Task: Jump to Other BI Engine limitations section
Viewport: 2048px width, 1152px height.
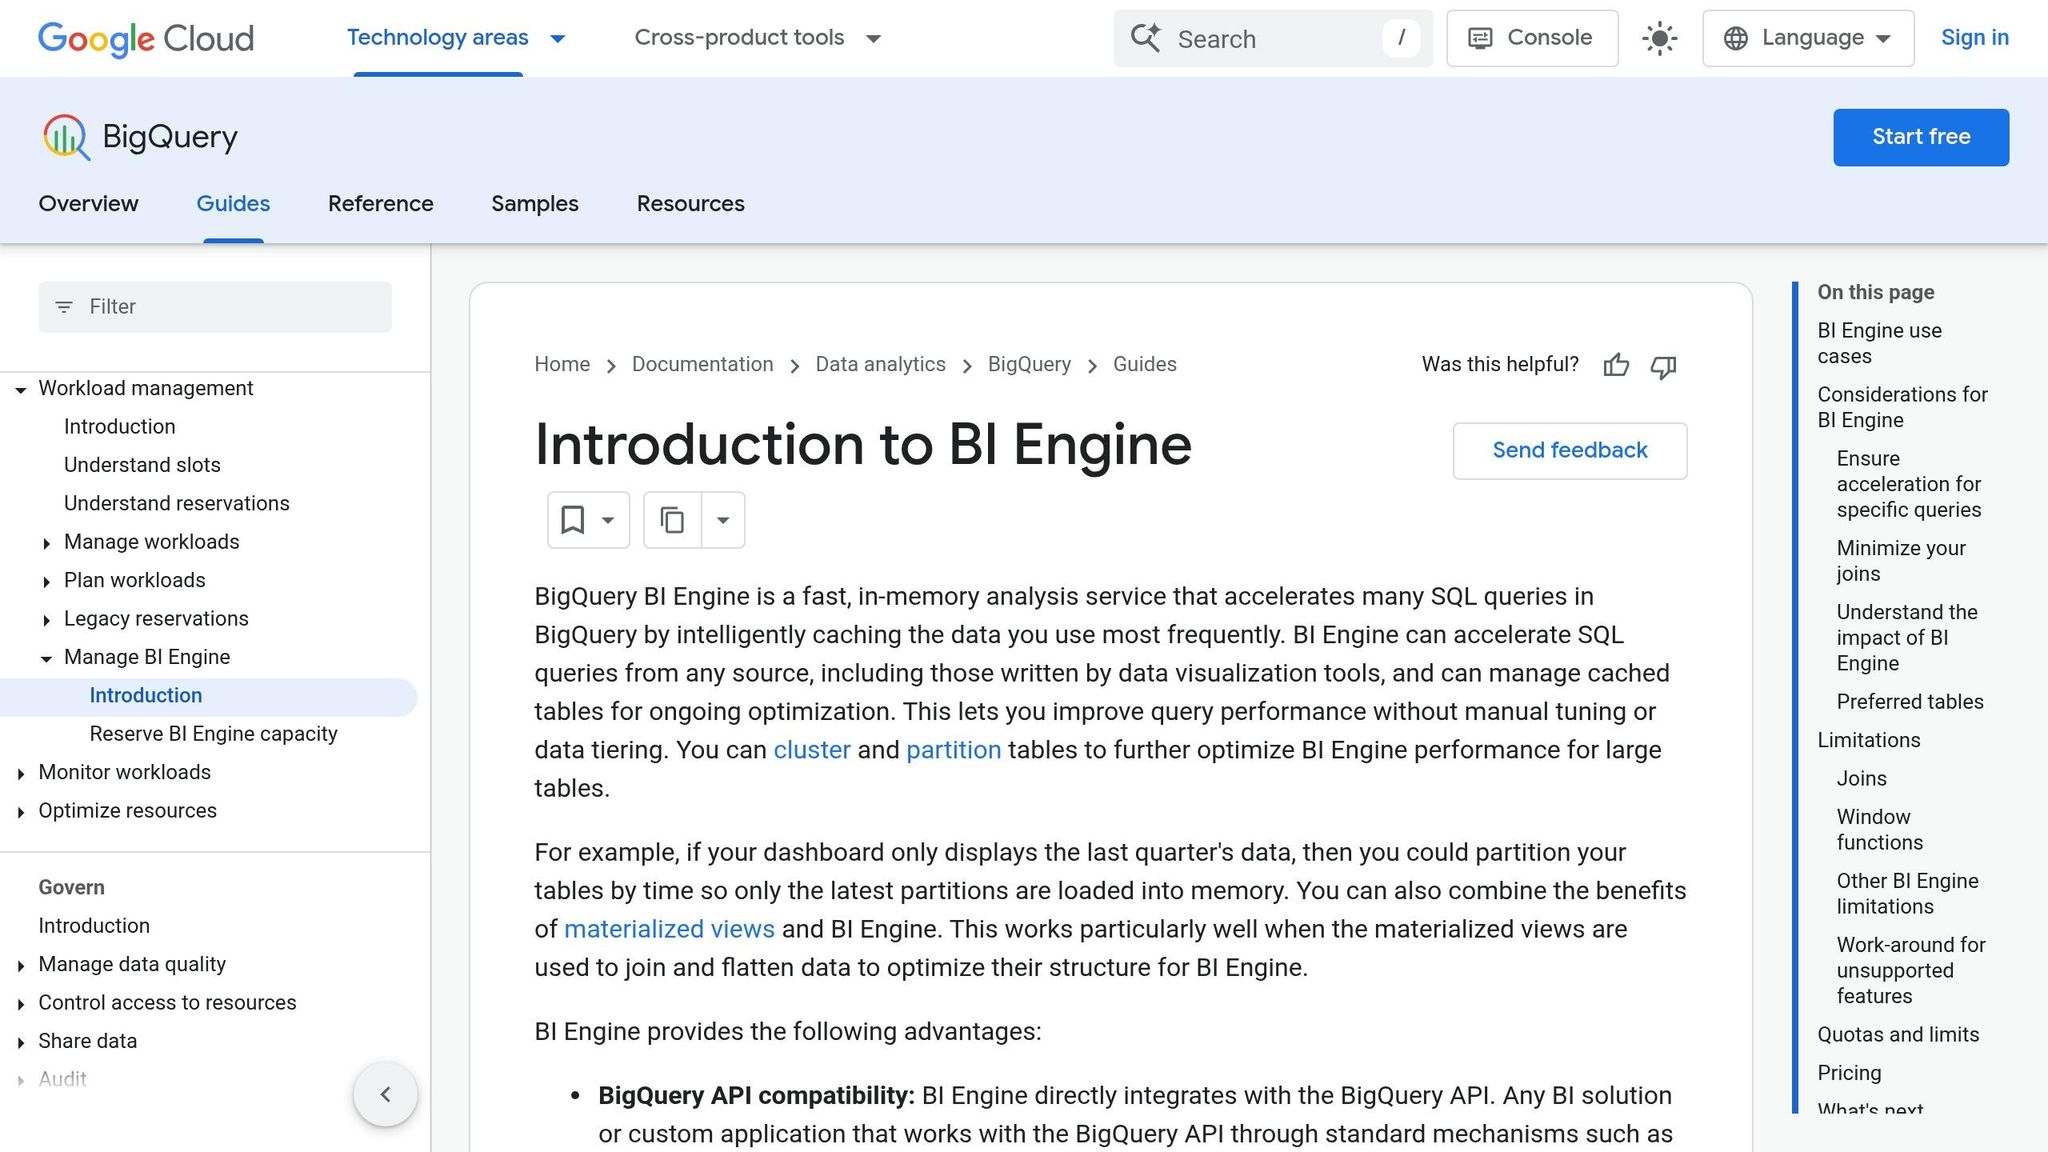Action: 1907,894
